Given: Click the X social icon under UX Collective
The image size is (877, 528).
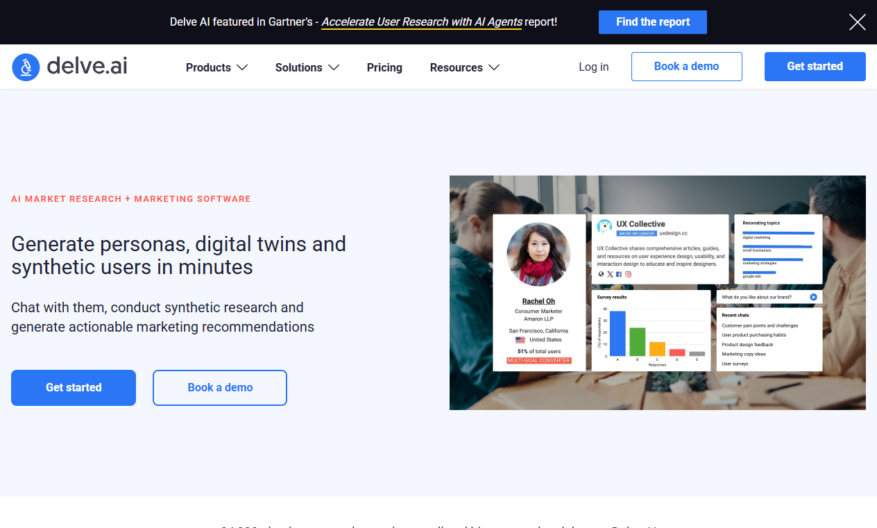Looking at the screenshot, I should 610,274.
